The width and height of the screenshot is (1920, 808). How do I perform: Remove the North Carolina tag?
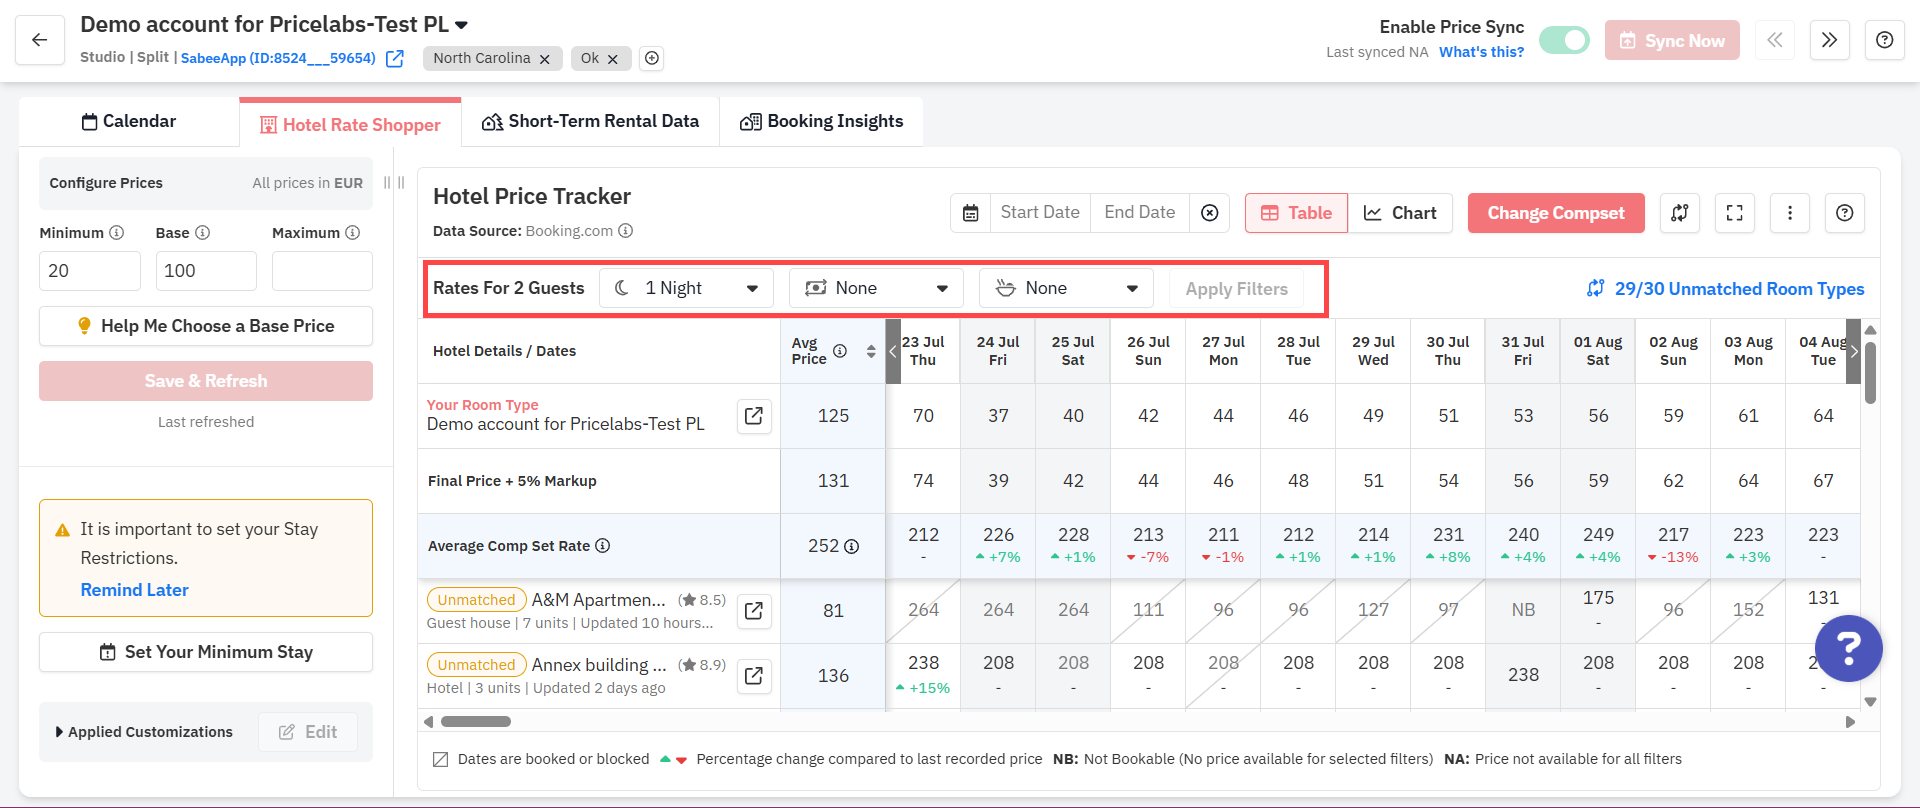tap(545, 59)
